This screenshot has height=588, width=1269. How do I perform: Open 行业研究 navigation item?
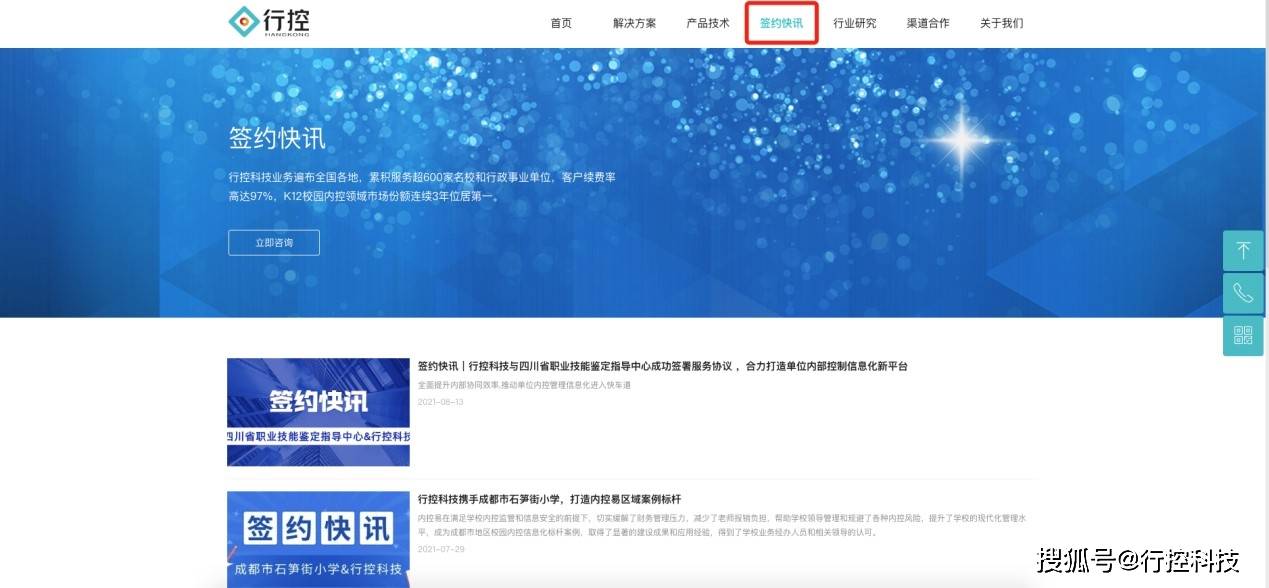[855, 23]
